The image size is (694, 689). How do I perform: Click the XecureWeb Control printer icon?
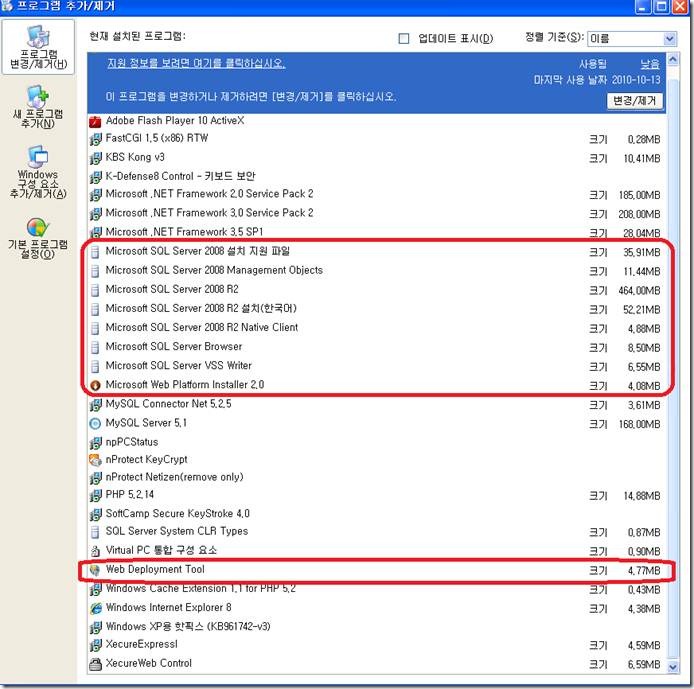(x=95, y=664)
